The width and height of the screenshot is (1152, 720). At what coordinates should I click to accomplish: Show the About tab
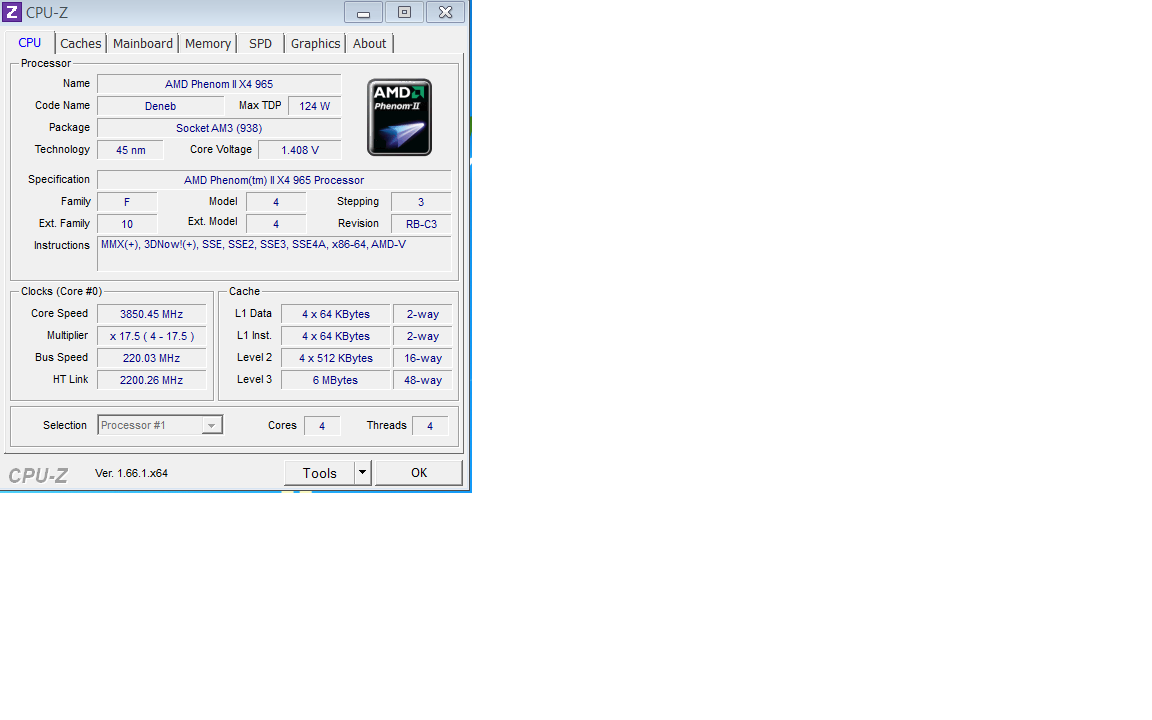pyautogui.click(x=370, y=43)
